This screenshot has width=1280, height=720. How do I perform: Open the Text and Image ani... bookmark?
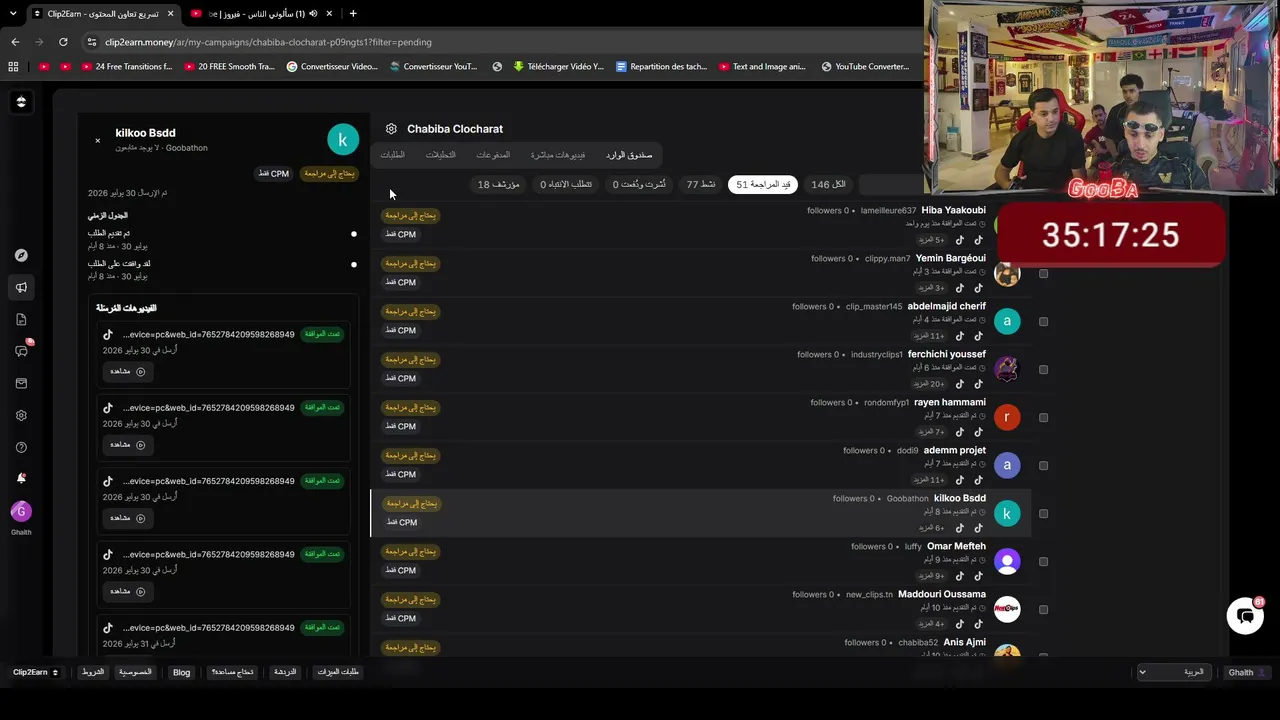(x=761, y=67)
